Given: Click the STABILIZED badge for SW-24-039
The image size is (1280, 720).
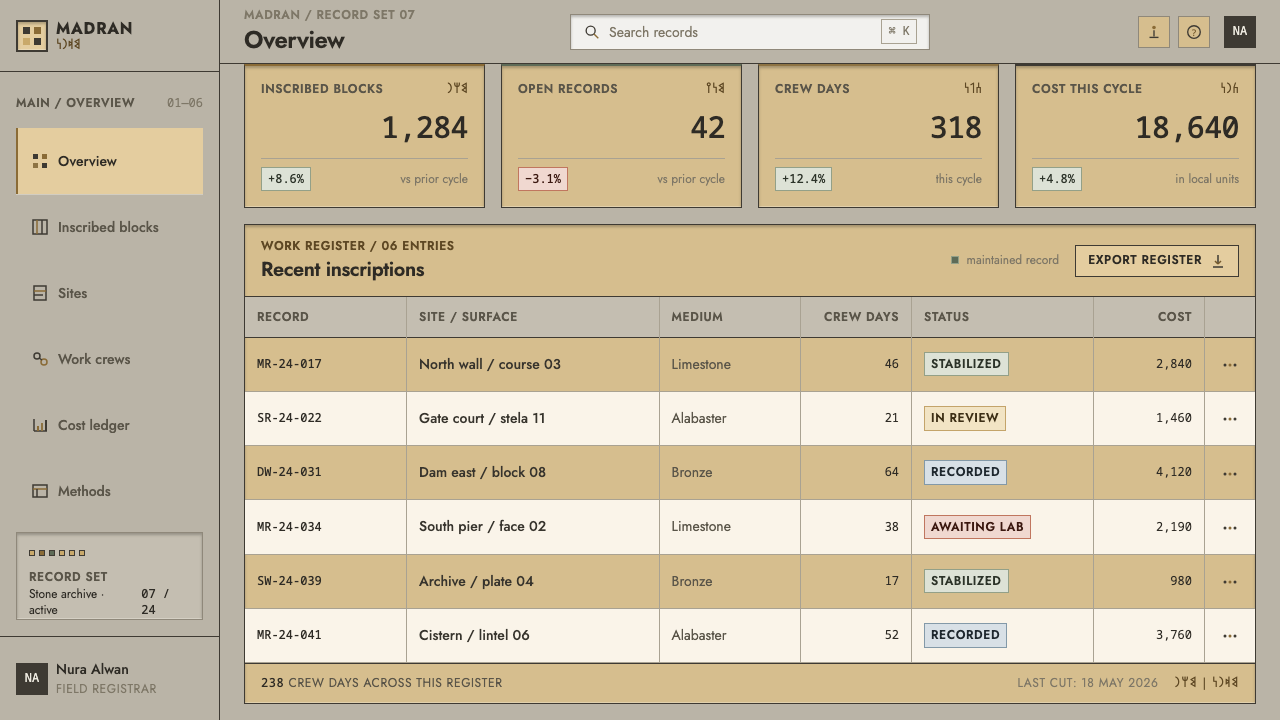Looking at the screenshot, I should coord(966,581).
